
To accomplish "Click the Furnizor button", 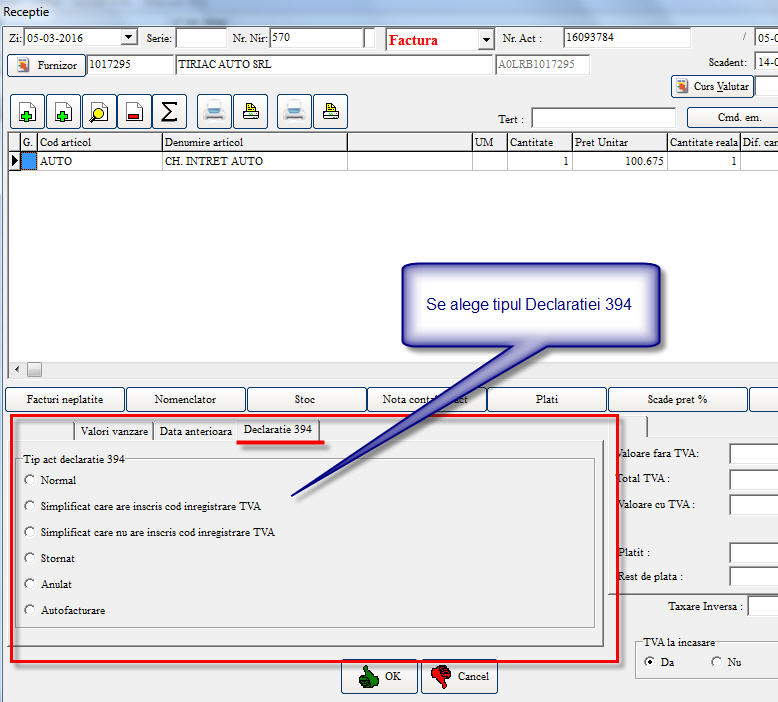I will (46, 66).
